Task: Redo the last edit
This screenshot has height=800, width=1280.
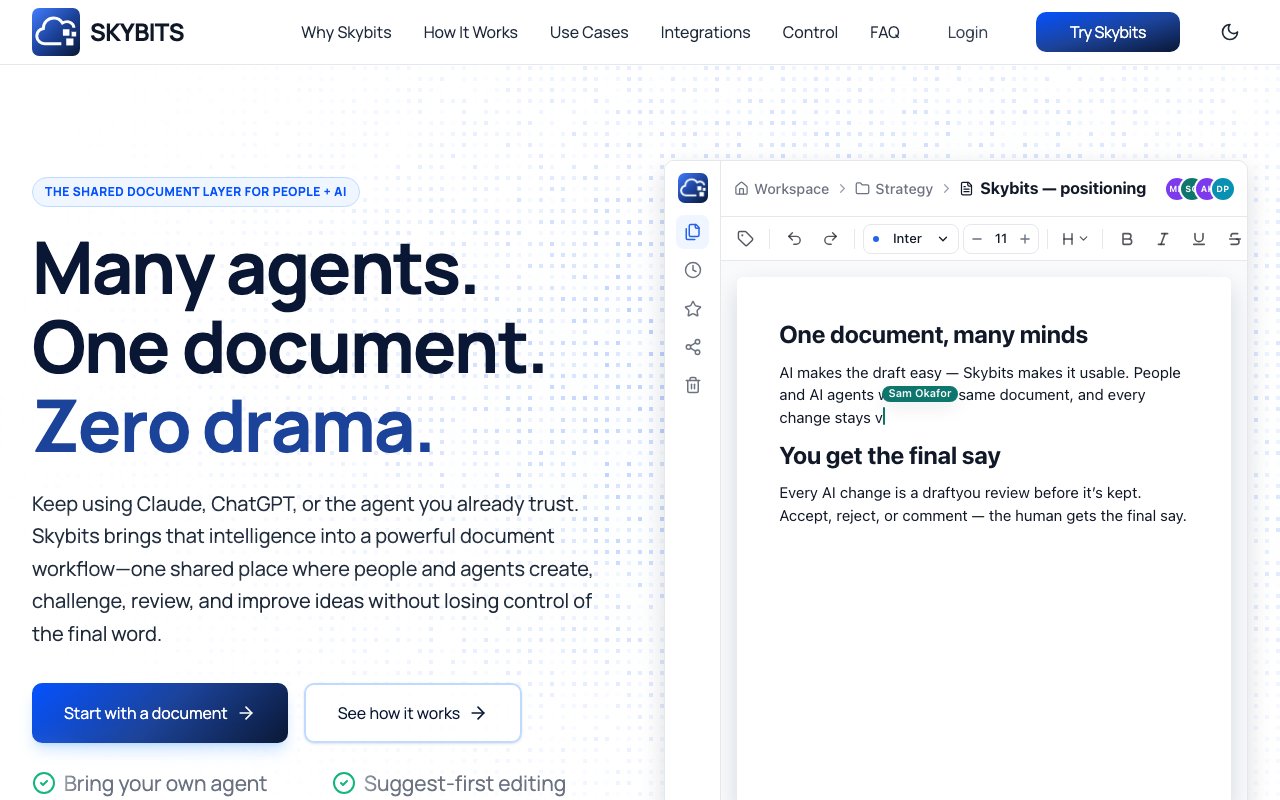Action: point(830,239)
